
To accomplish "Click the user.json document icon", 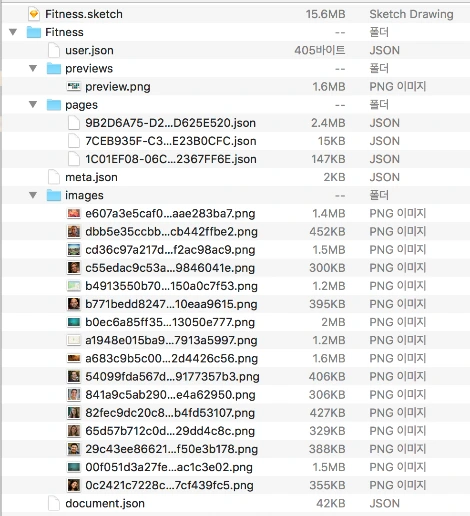I will click(54, 50).
